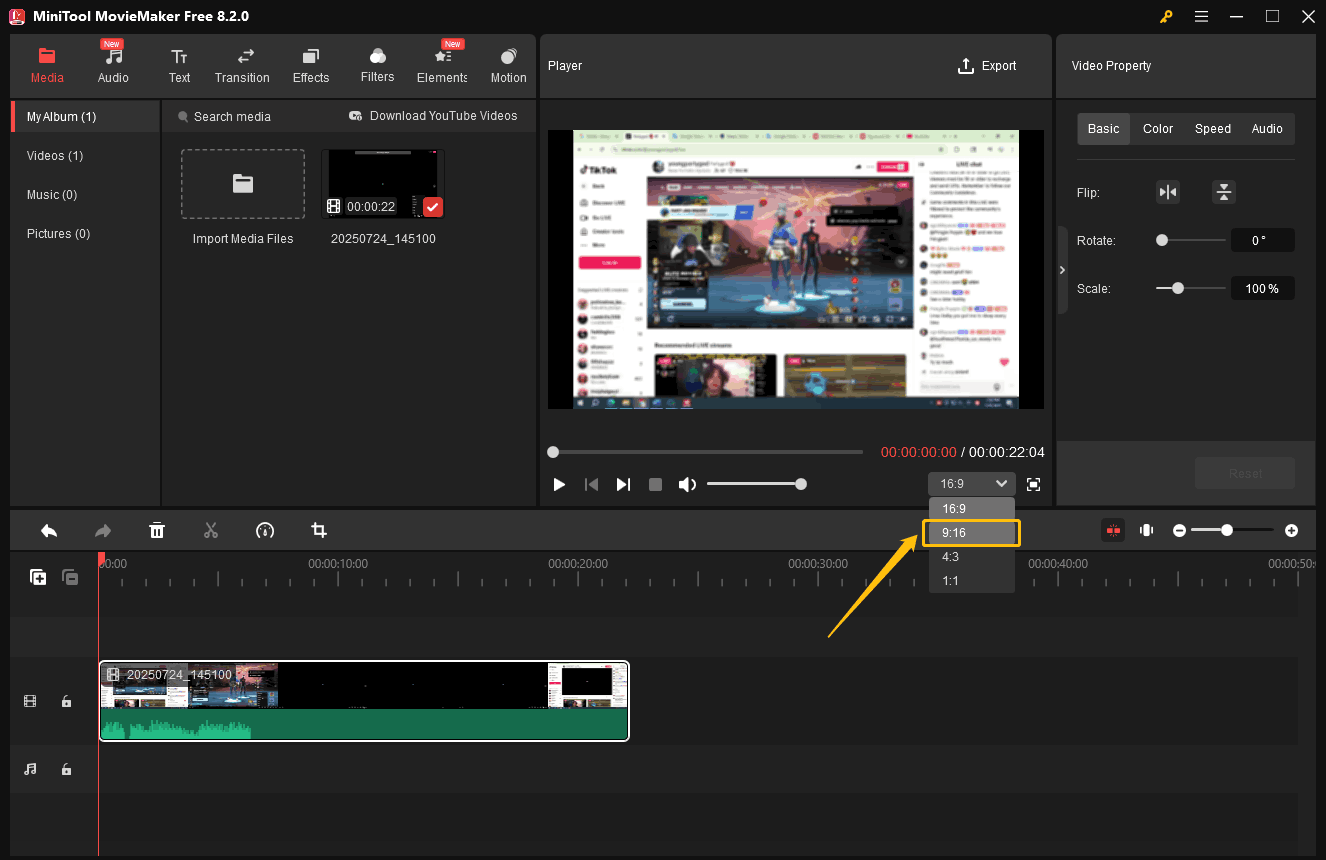Remove a track from the timeline
Viewport: 1326px width, 860px height.
[x=70, y=577]
